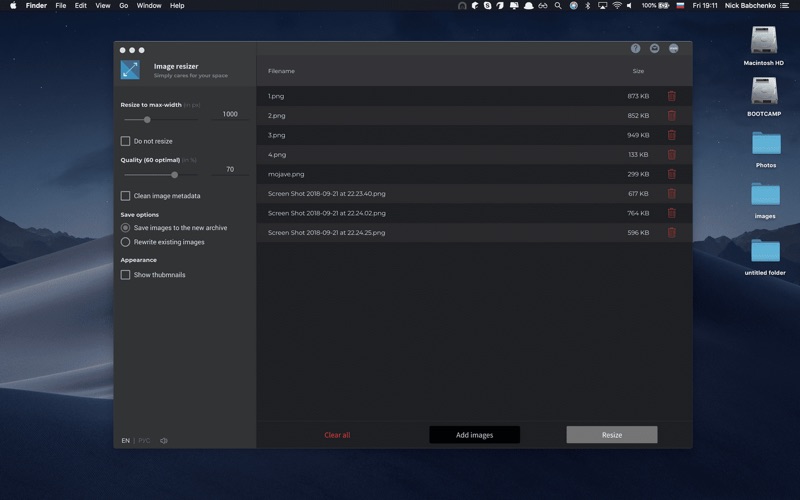Viewport: 800px width, 500px height.
Task: Click the Resize button
Action: 612,435
